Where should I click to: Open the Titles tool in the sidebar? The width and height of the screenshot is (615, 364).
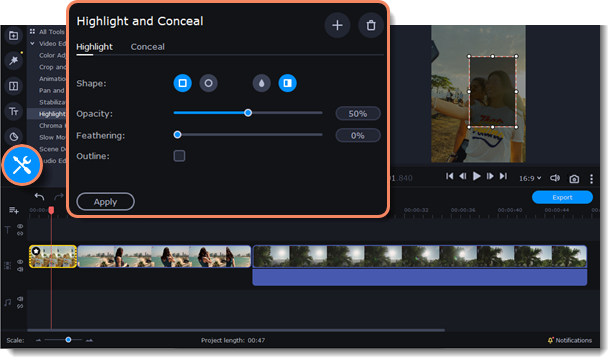(14, 112)
